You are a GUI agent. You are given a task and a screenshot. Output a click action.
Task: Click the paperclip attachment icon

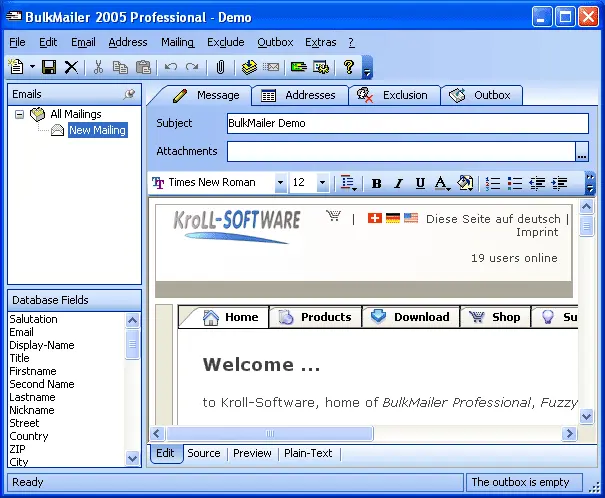pyautogui.click(x=219, y=67)
